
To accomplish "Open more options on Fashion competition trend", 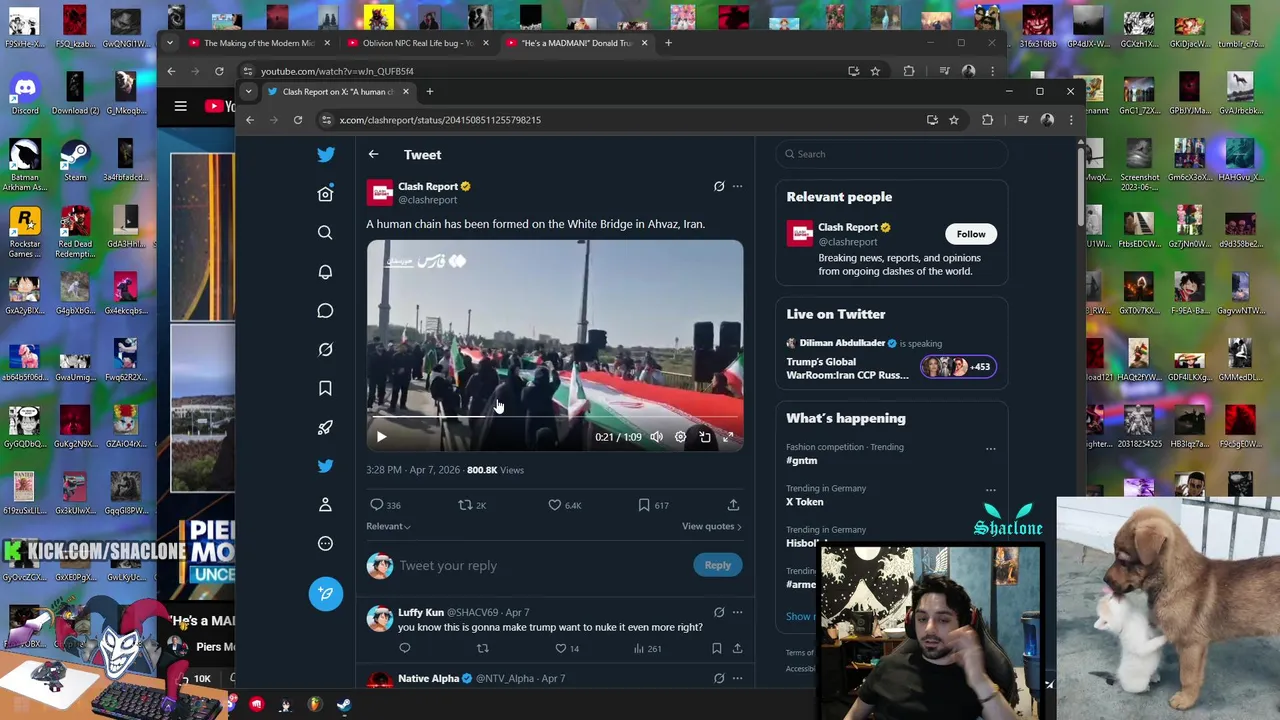I will point(990,449).
